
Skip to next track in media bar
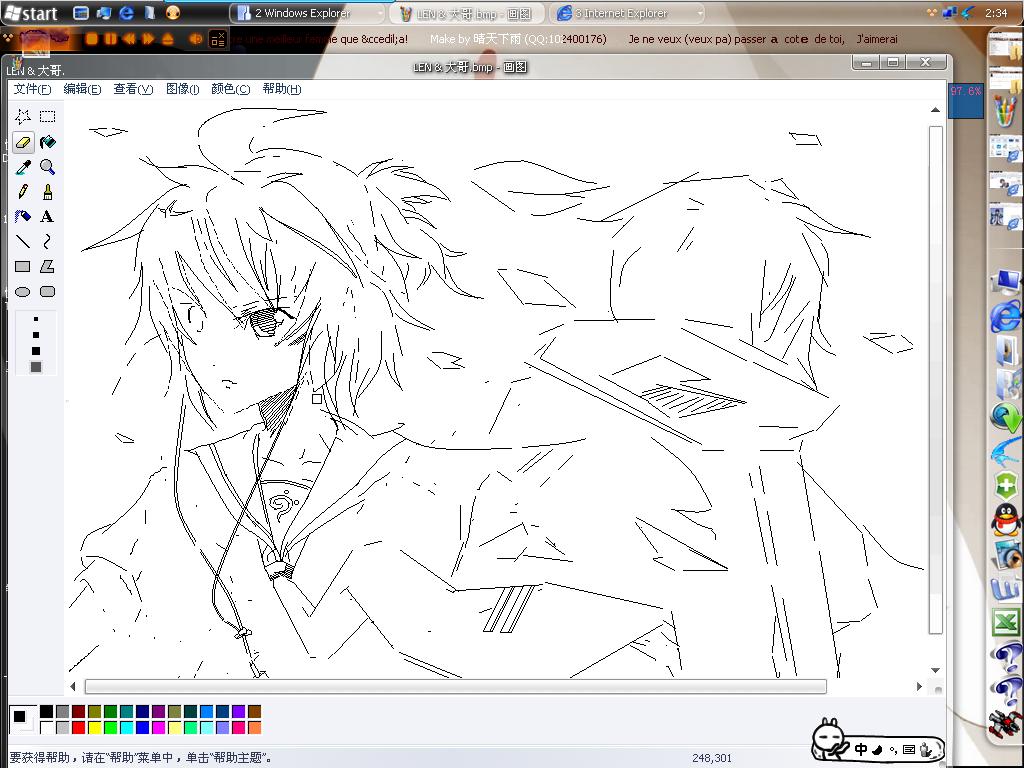(x=148, y=39)
